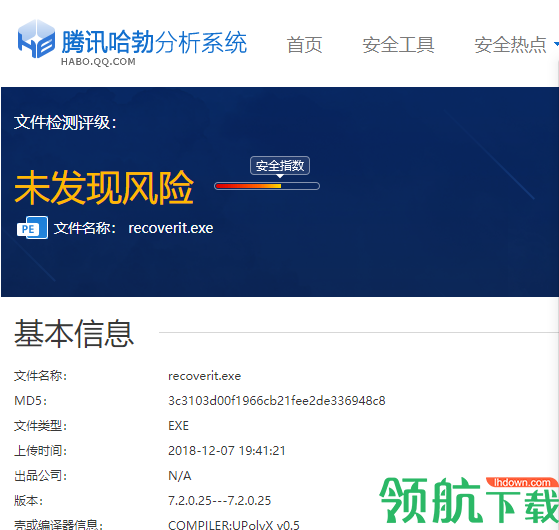Open the 安全热点 menu item

tap(510, 45)
